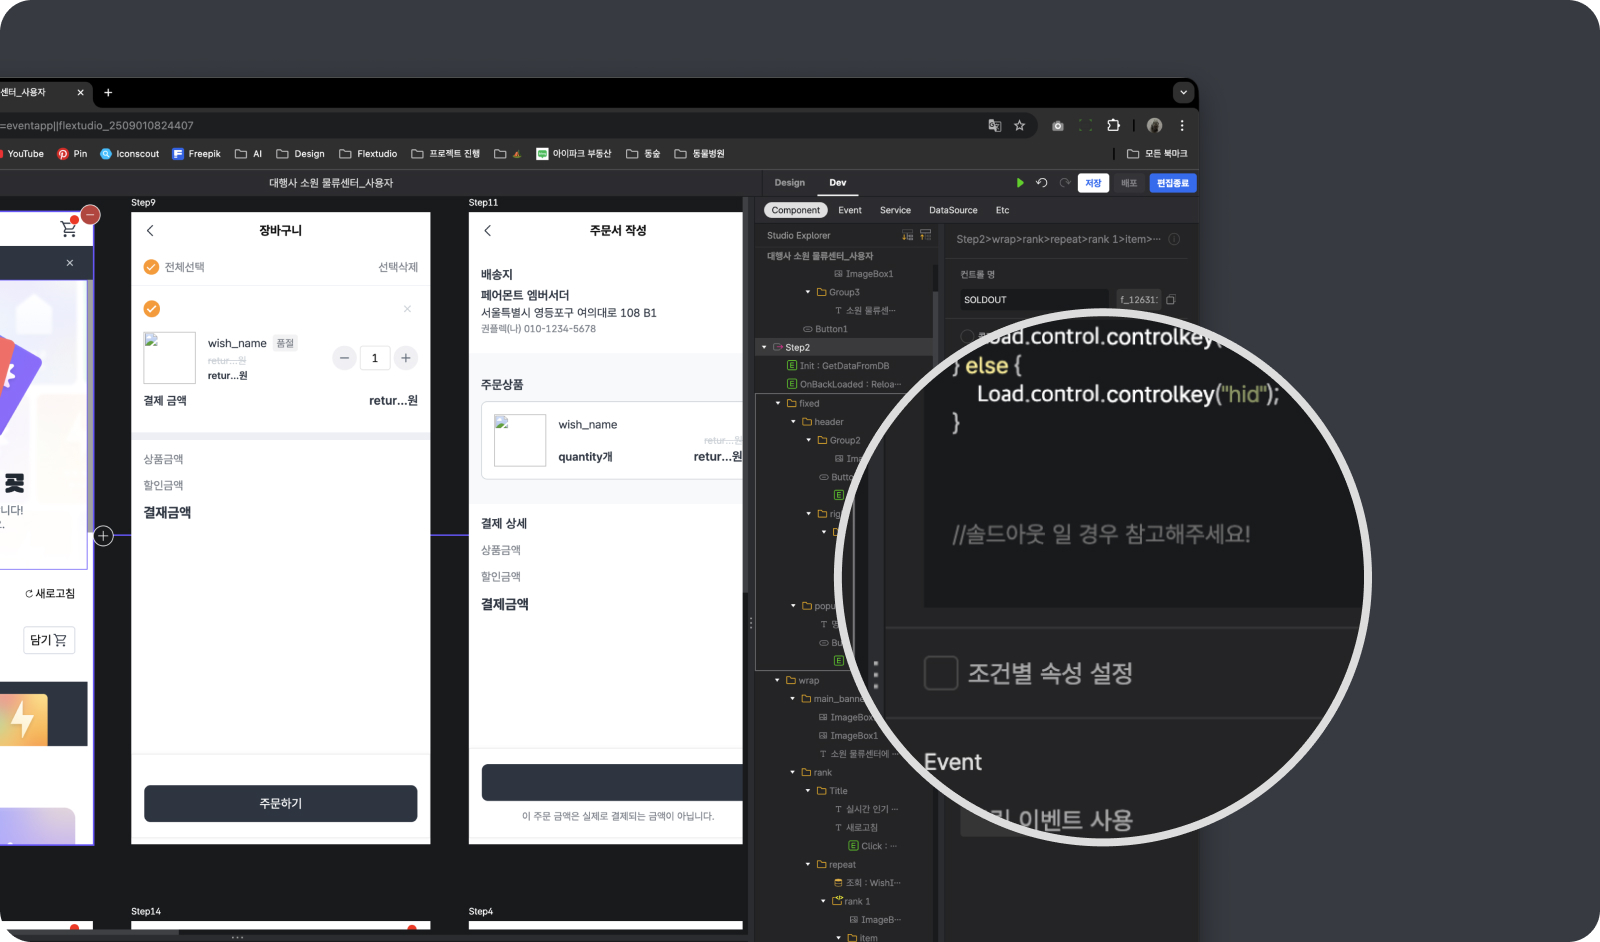Click the redo icon in the Dev toolbar

pos(1065,183)
